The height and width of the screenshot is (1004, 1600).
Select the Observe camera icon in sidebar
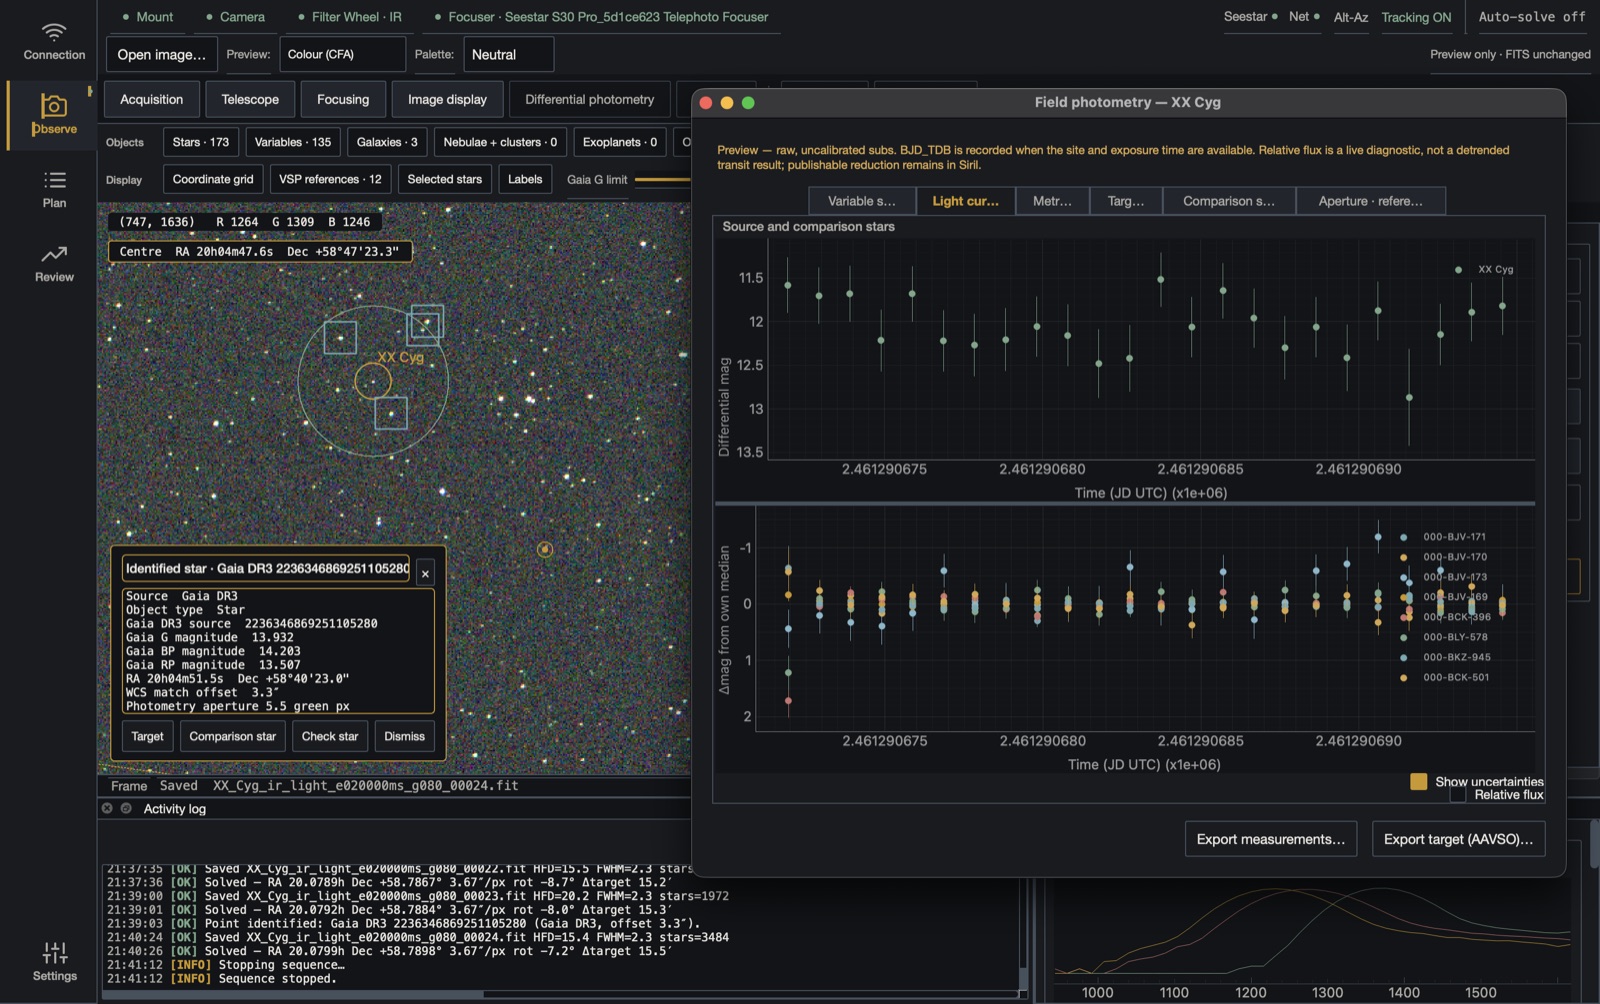54,105
